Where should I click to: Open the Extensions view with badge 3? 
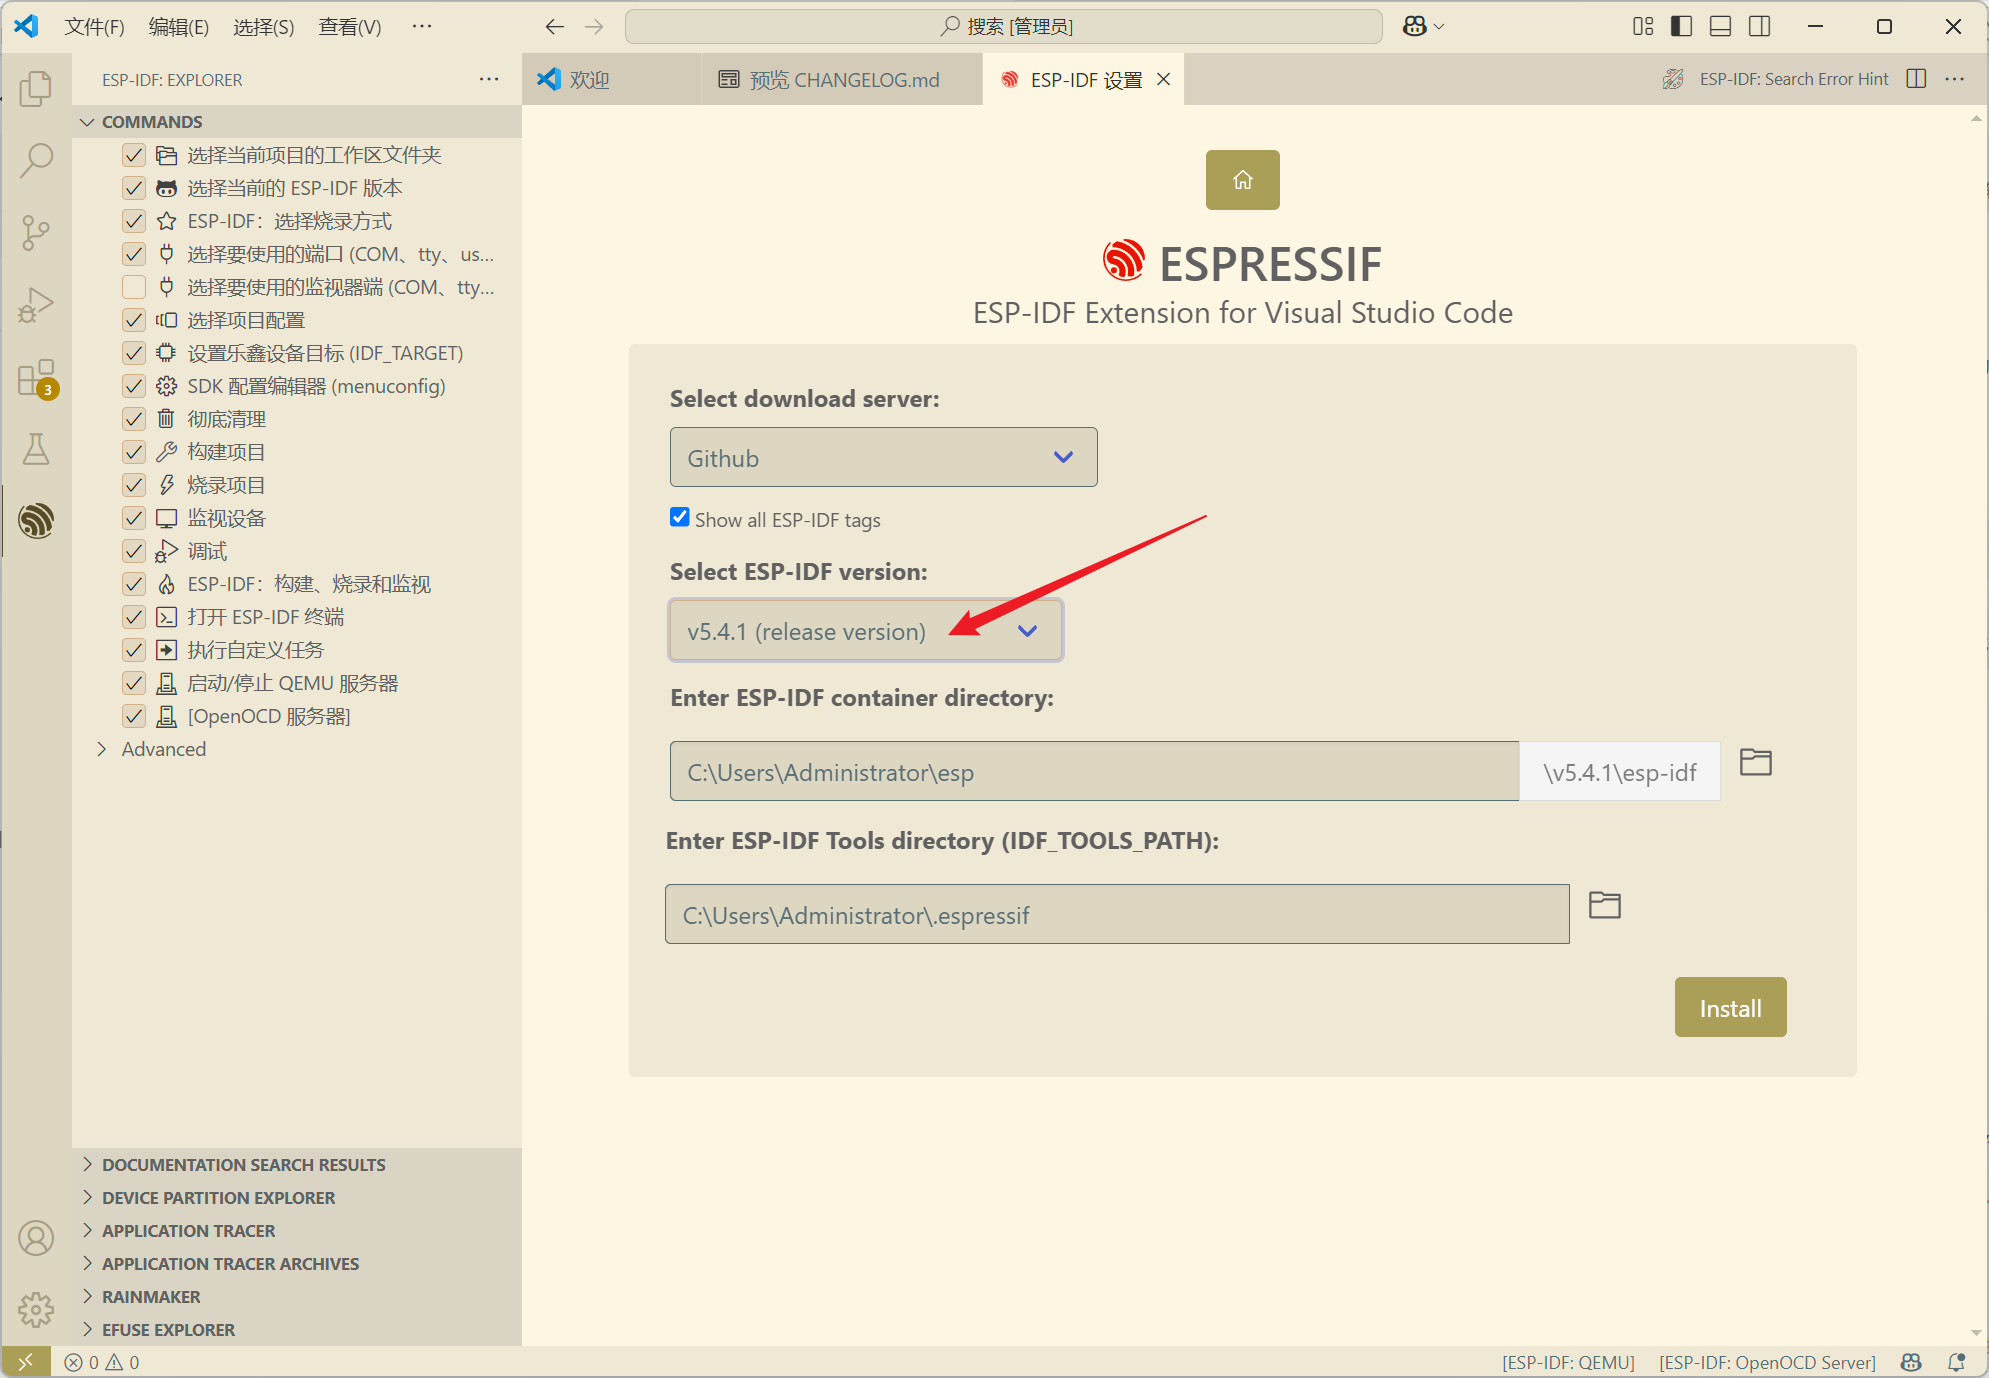coord(36,378)
